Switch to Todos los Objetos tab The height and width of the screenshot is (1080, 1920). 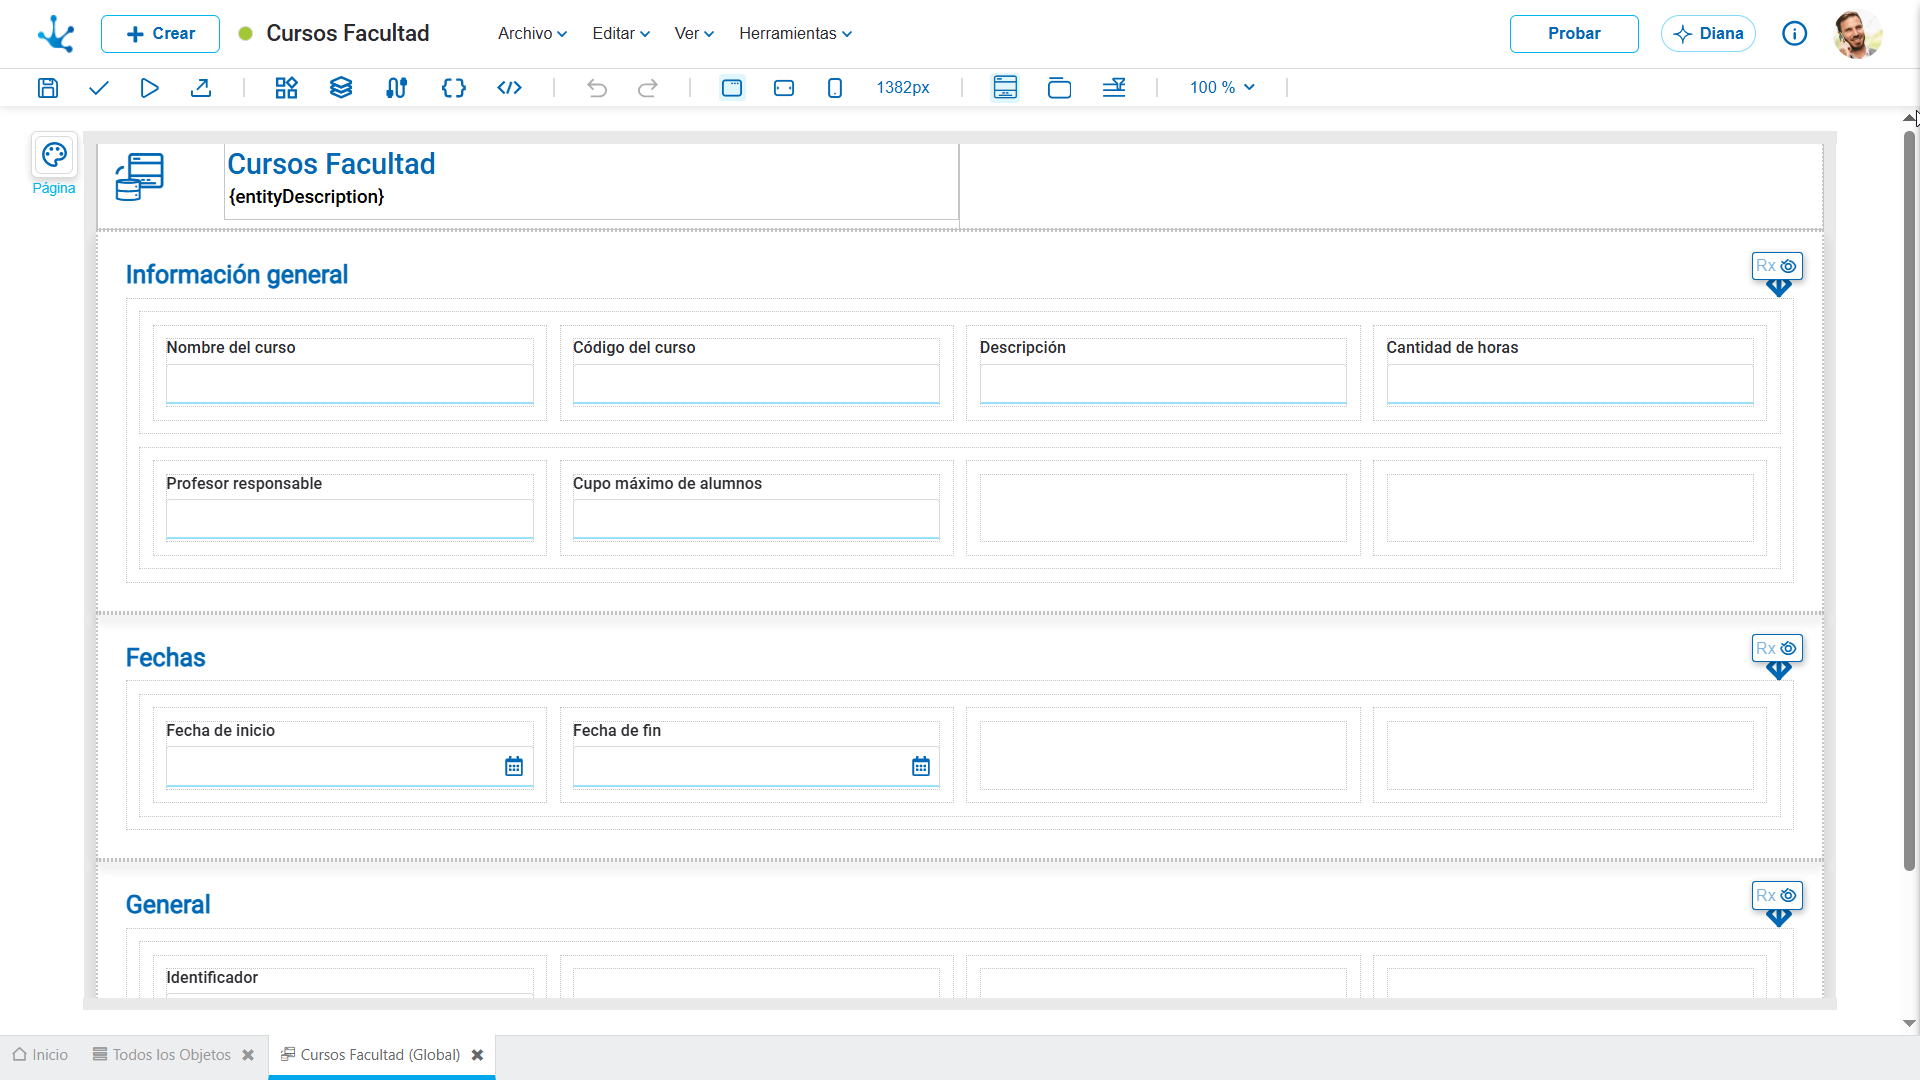[172, 1055]
